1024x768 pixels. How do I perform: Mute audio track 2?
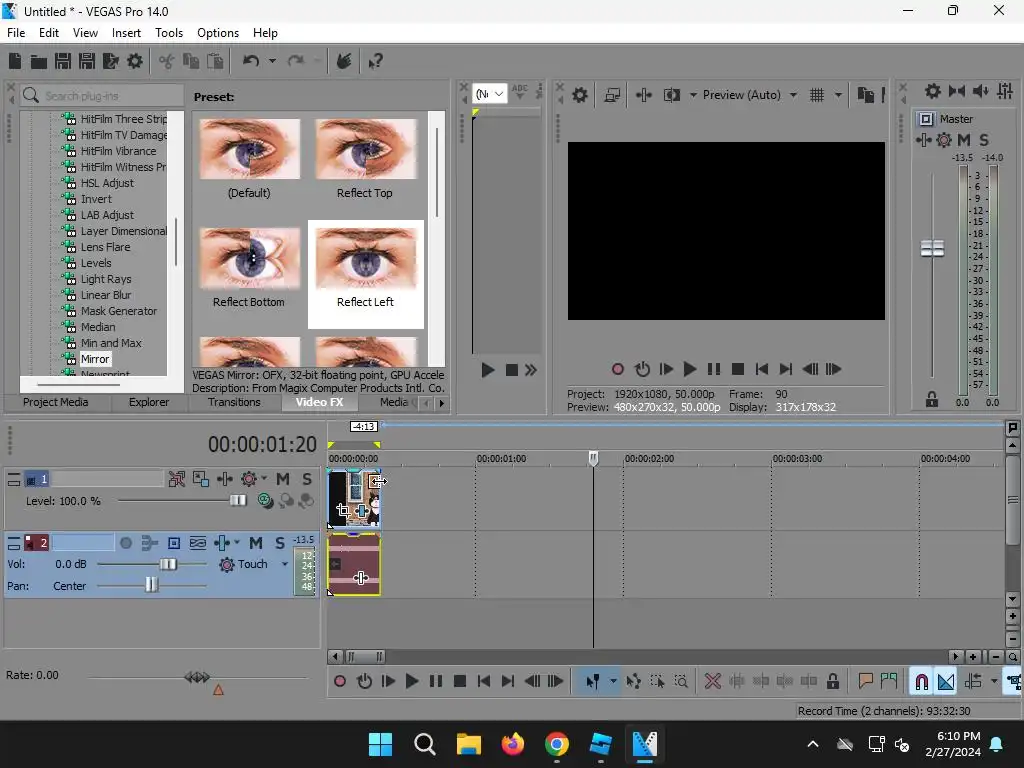(x=256, y=543)
